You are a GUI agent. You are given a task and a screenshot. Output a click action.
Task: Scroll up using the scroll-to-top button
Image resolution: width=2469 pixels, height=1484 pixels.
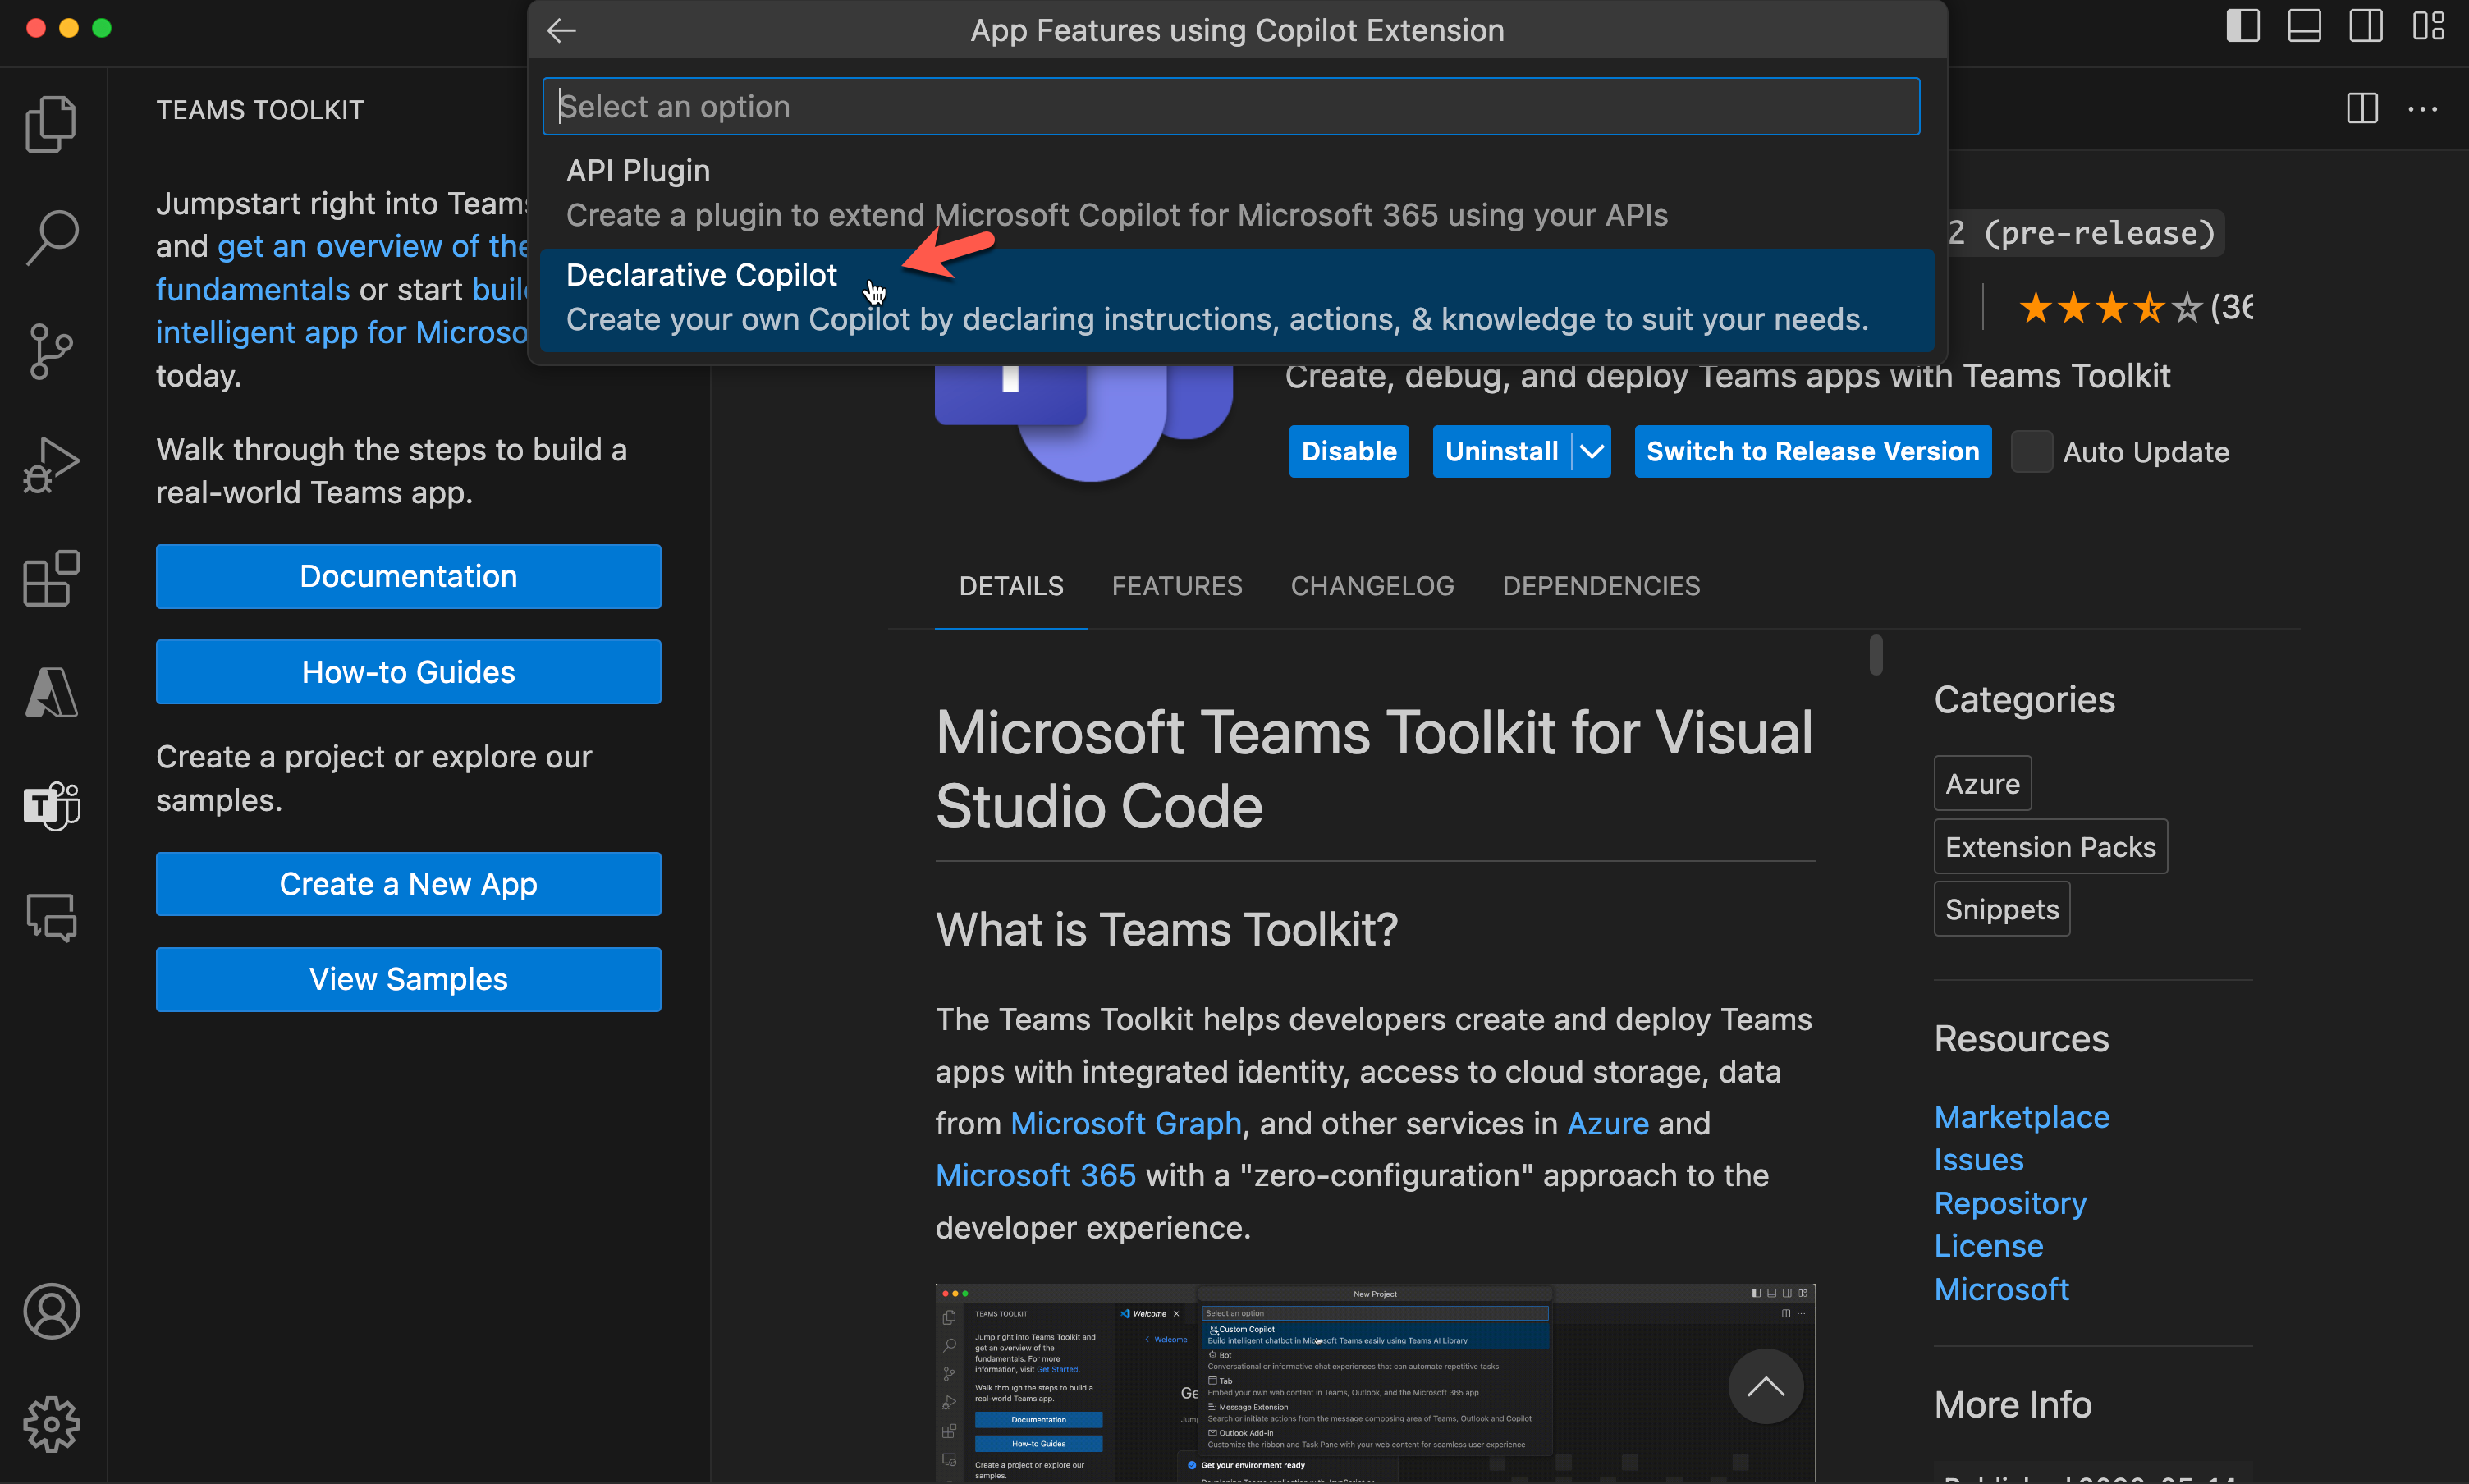[1766, 1387]
